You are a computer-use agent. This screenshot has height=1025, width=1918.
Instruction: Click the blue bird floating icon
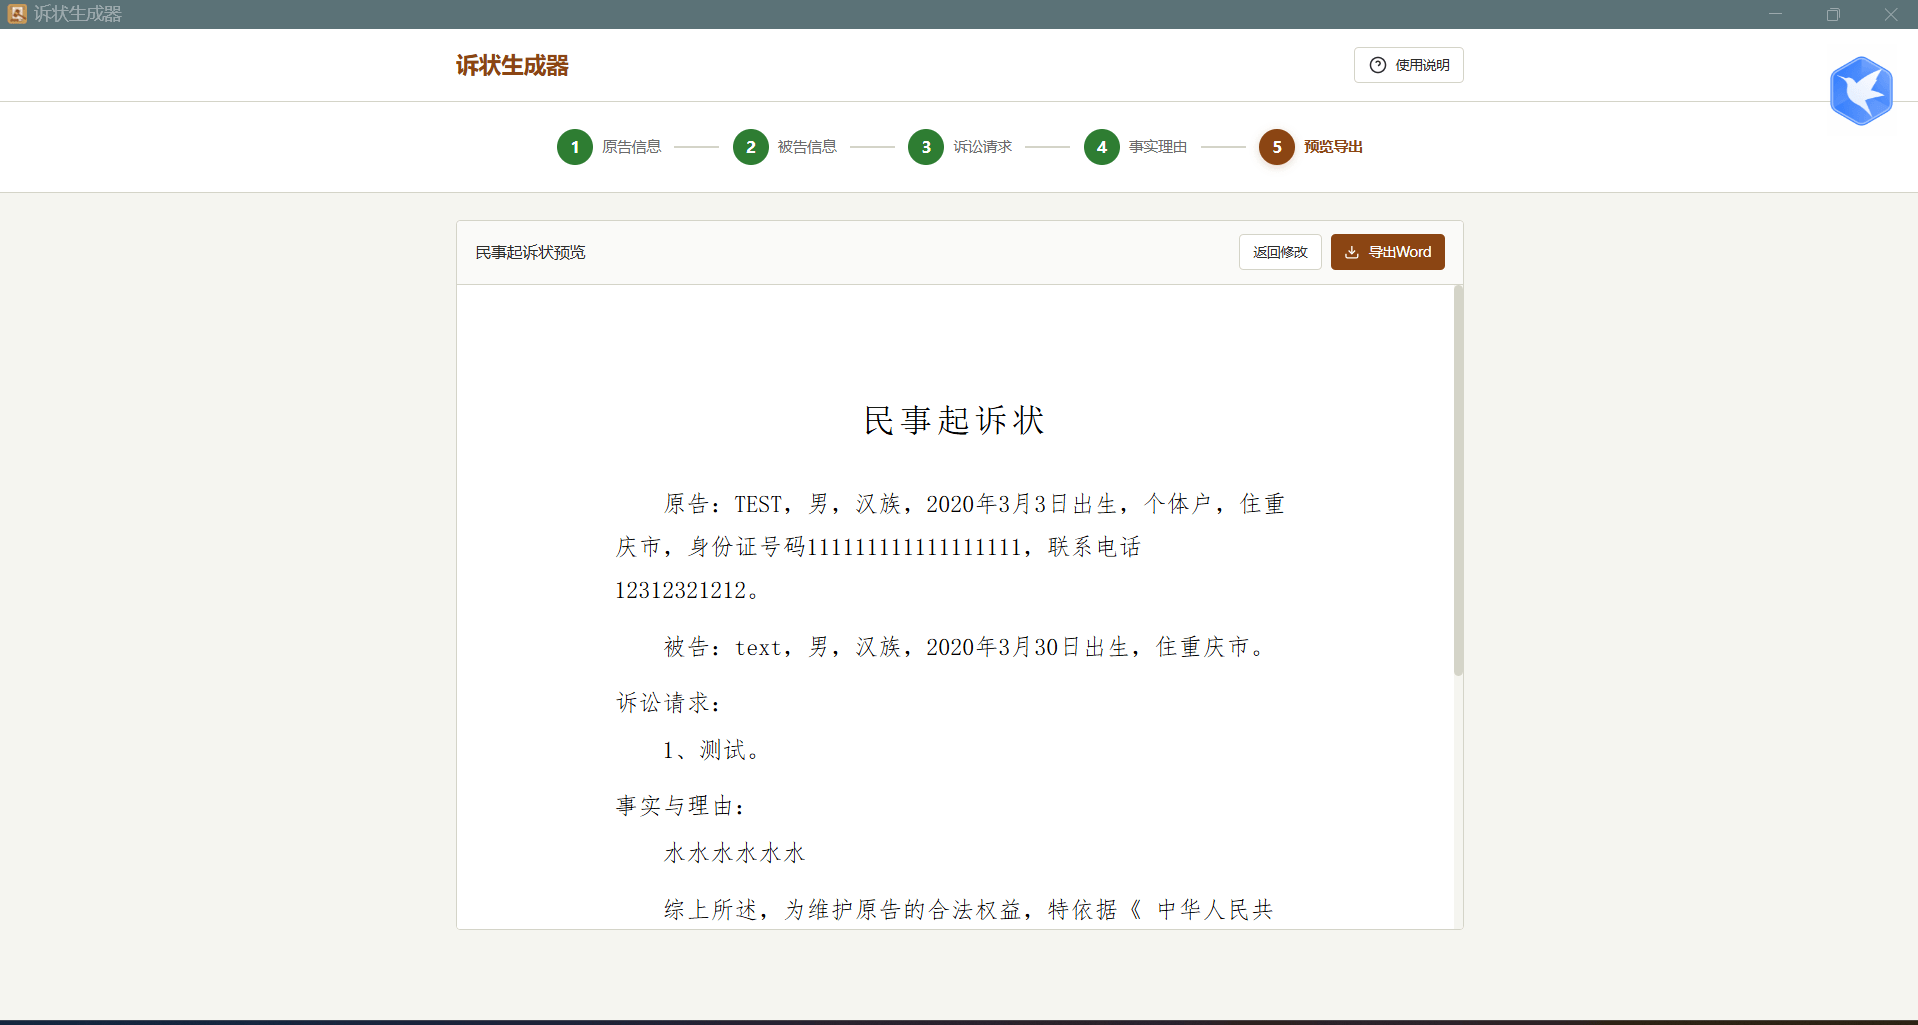point(1860,91)
